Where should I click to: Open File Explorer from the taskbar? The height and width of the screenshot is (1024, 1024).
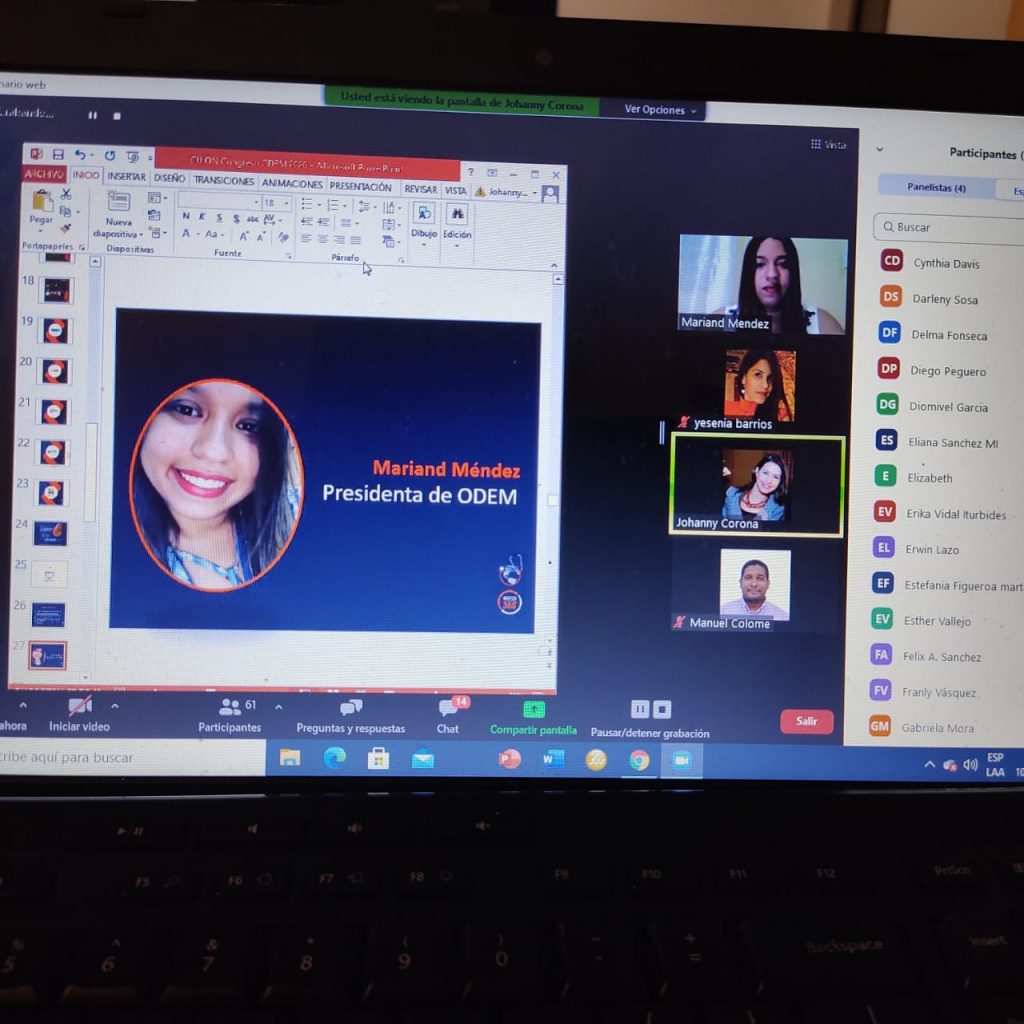click(290, 758)
